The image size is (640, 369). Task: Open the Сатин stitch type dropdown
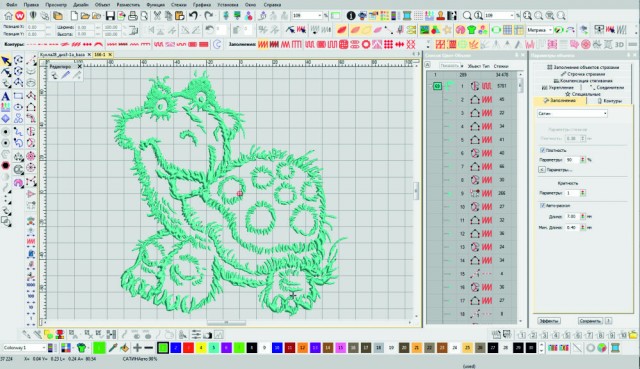(572, 113)
